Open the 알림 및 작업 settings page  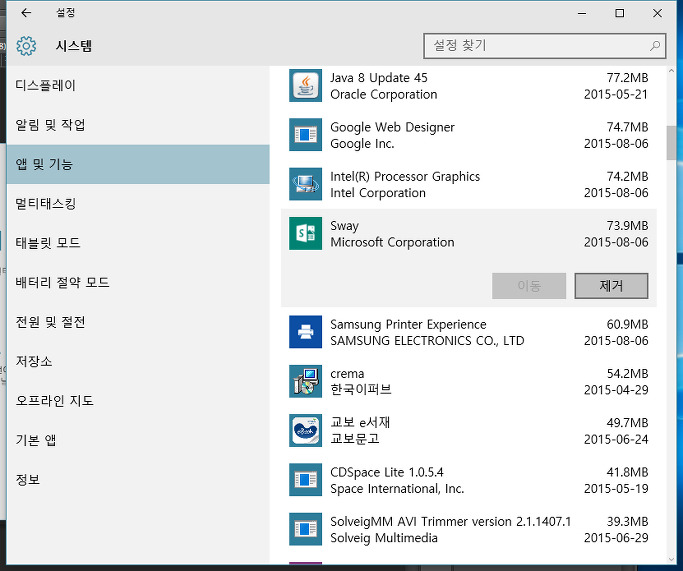click(138, 125)
